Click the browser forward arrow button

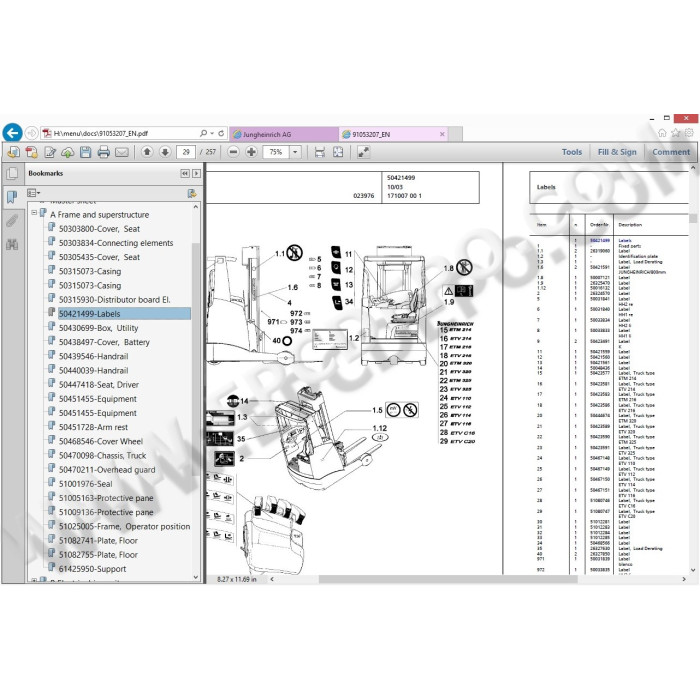tap(31, 133)
